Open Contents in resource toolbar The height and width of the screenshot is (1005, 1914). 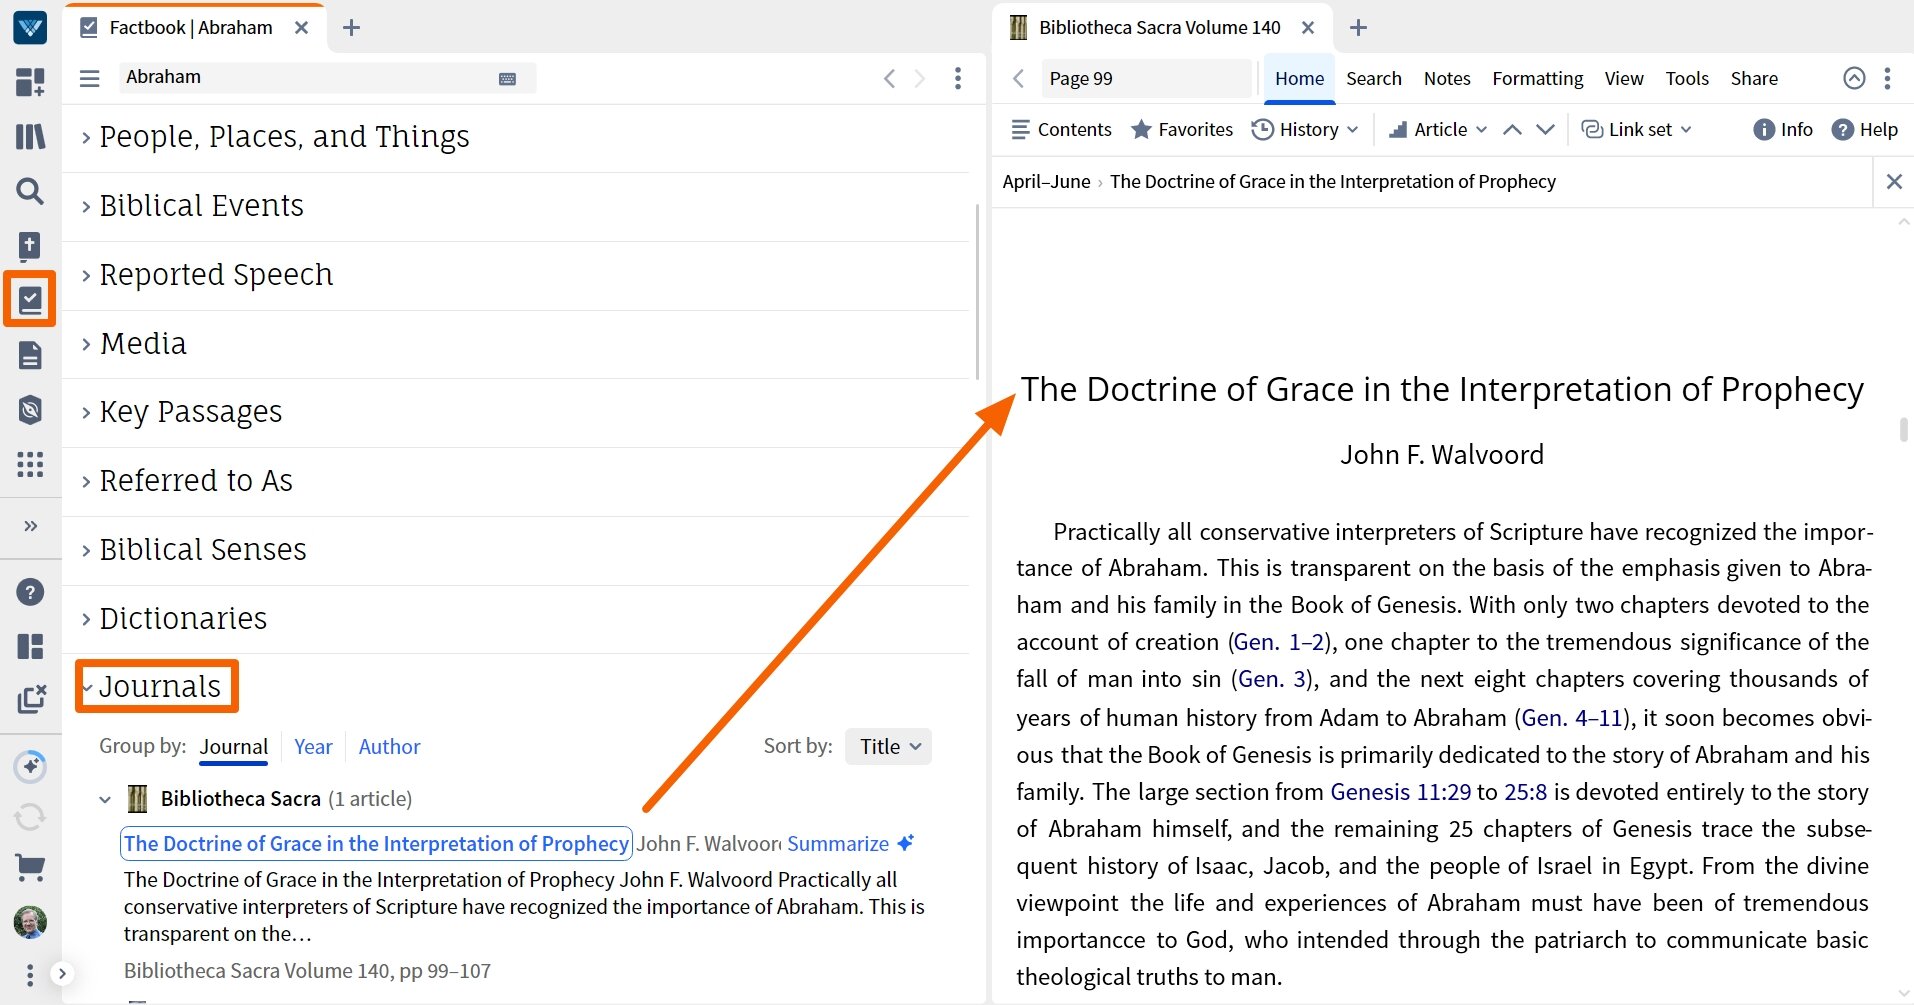tap(1061, 130)
